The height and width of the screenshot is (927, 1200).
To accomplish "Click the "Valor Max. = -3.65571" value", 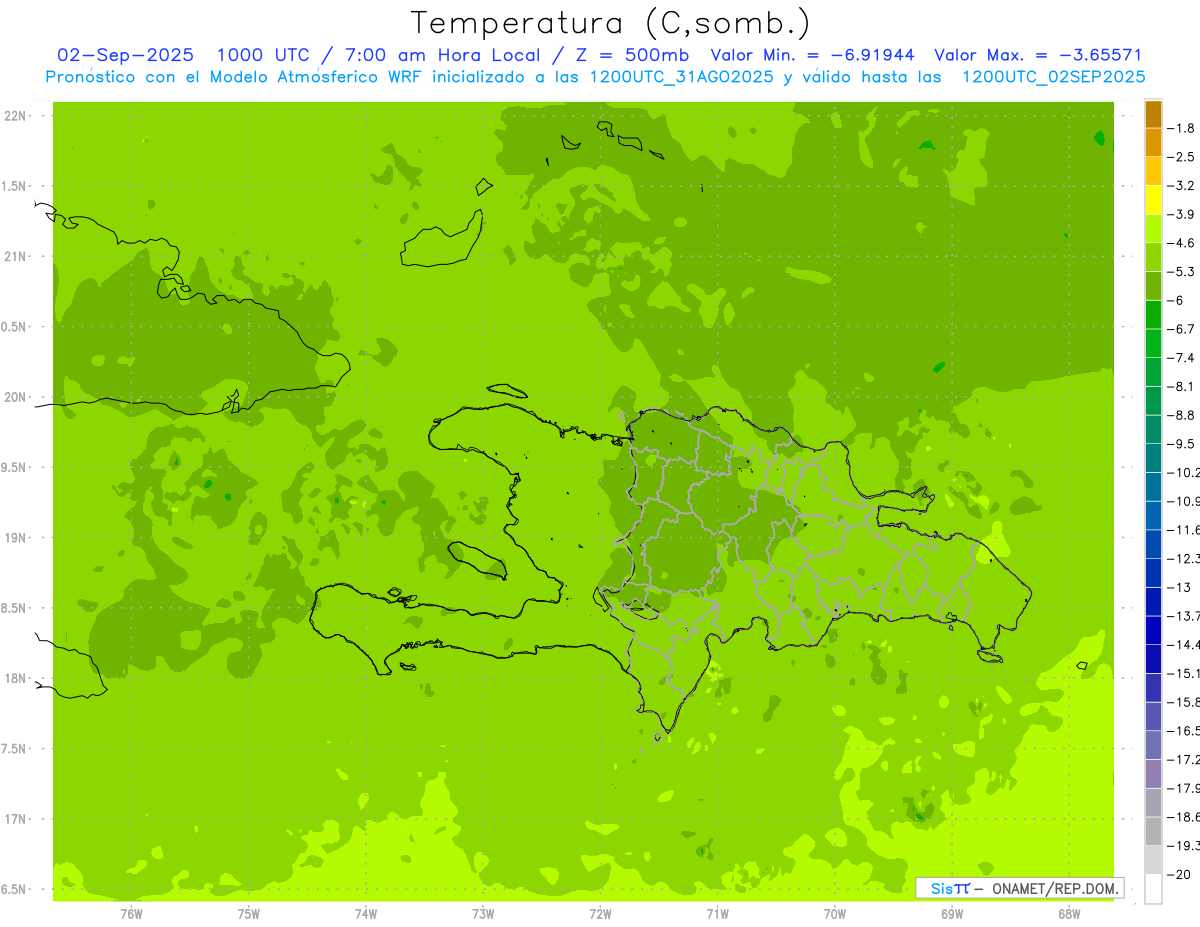I will 1037,55.
